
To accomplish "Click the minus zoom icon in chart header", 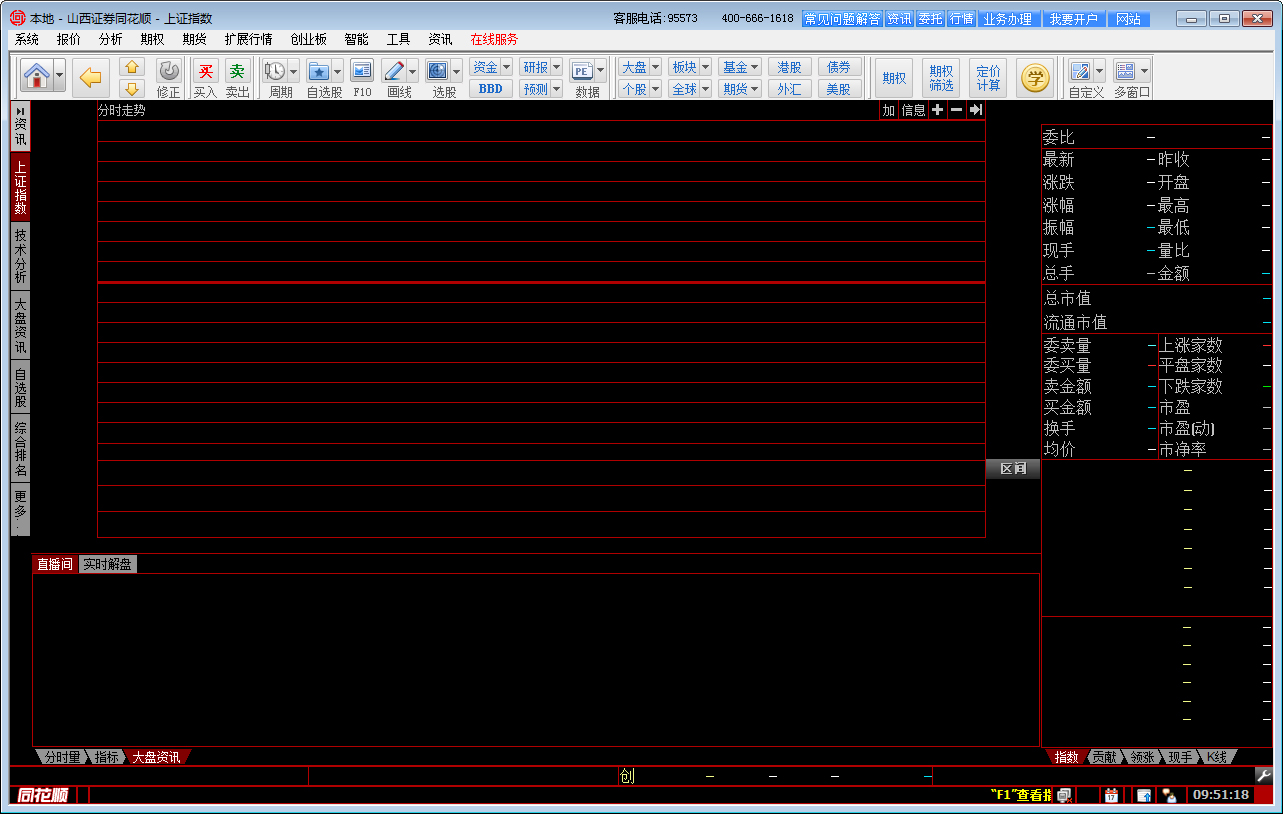I will point(957,110).
